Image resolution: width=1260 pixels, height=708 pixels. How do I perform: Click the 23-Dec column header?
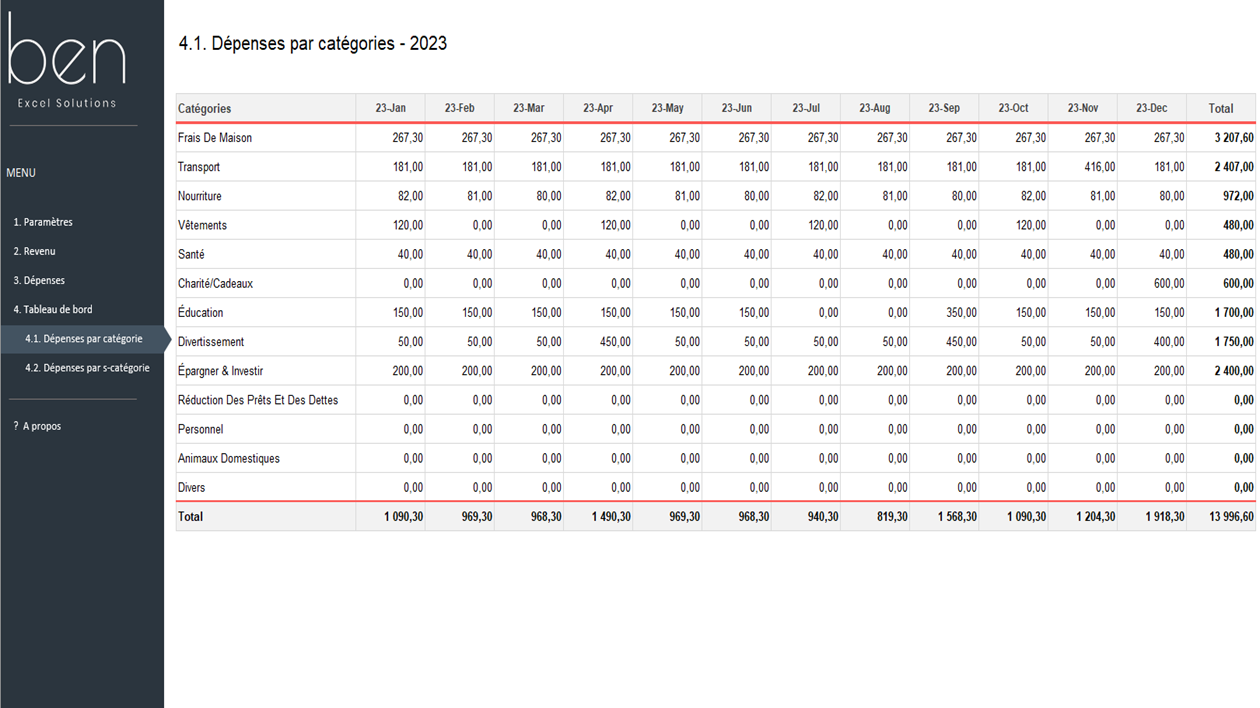coord(1152,108)
